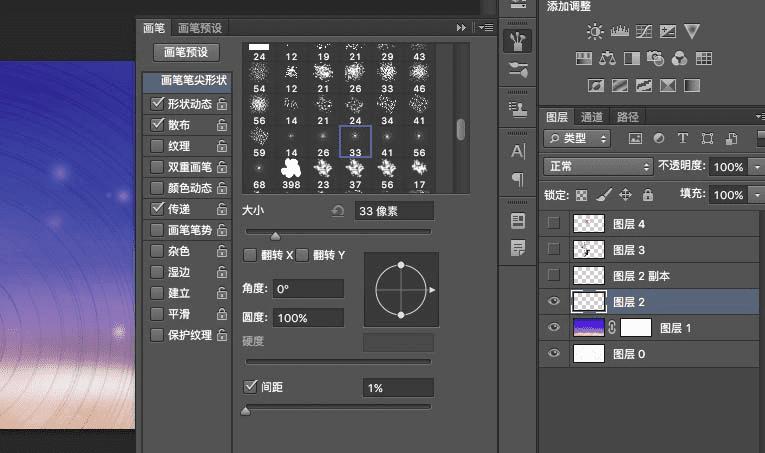This screenshot has height=453, width=765.
Task: Uncheck 传递 checkbox
Action: (157, 208)
